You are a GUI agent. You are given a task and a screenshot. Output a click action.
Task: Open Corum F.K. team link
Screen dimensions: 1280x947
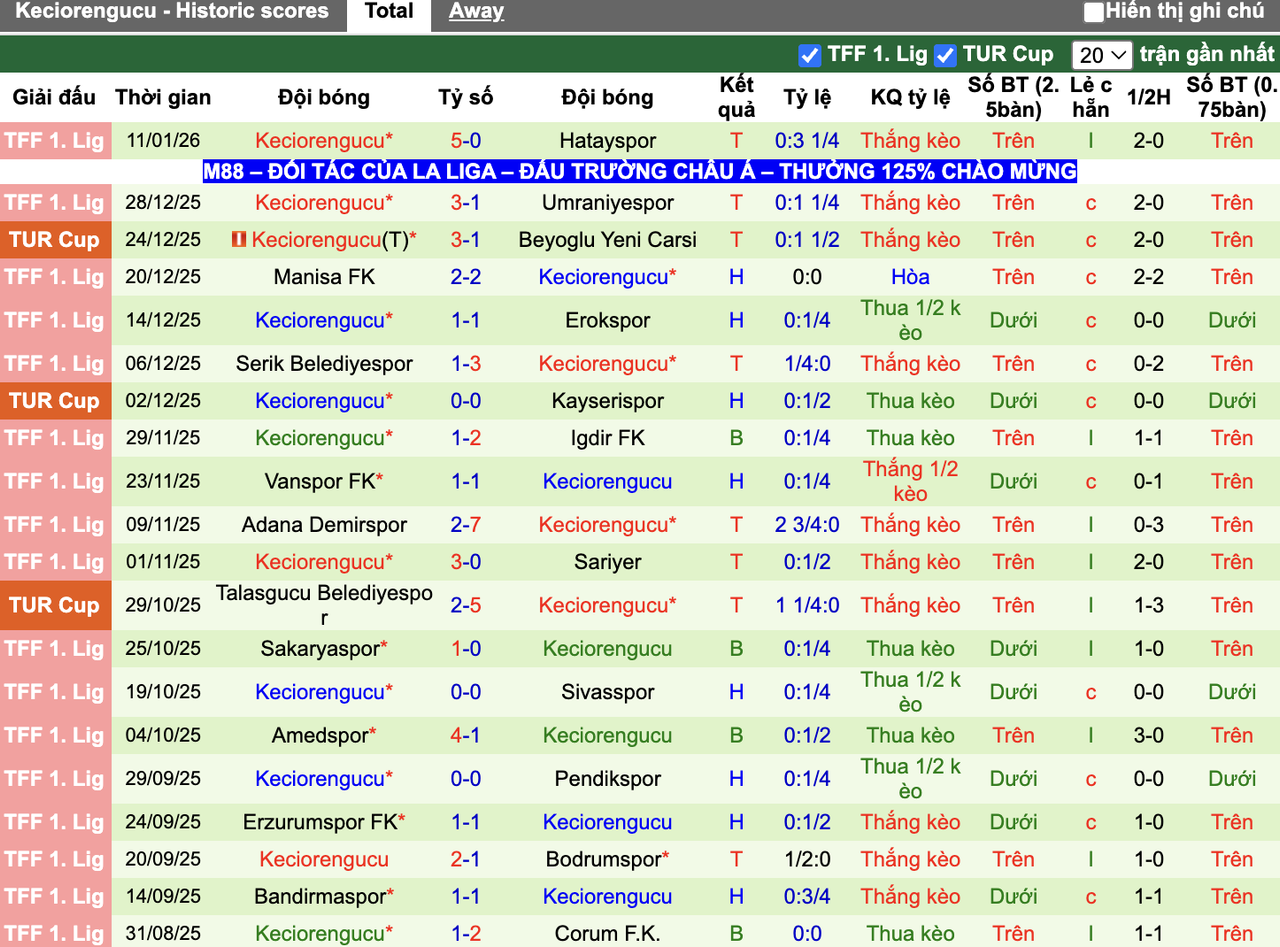[607, 934]
